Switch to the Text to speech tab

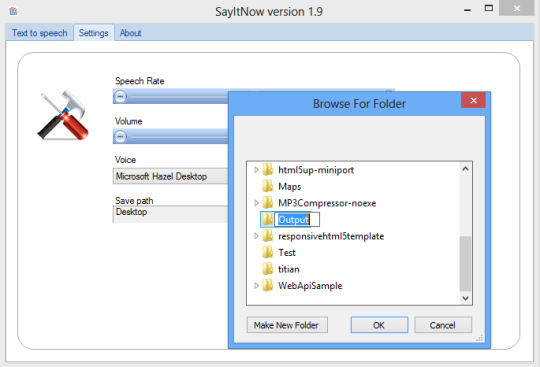[x=40, y=33]
